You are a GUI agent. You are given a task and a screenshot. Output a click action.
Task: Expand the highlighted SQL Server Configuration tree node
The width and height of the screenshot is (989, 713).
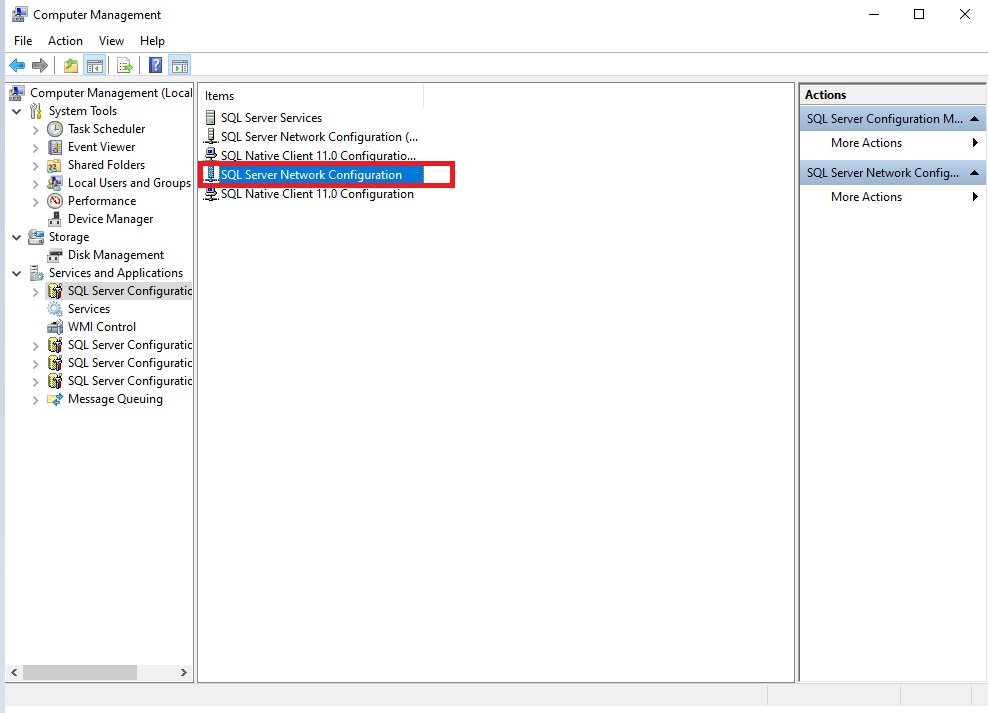pyautogui.click(x=35, y=292)
